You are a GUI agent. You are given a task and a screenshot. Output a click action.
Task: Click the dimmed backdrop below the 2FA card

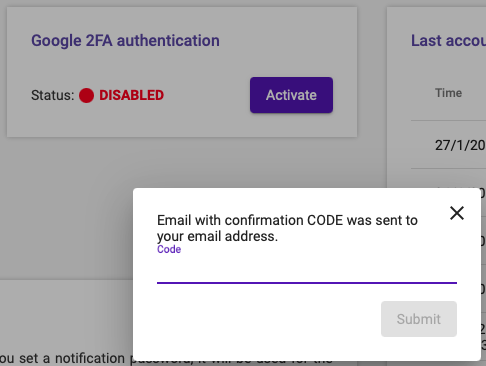click(x=67, y=207)
